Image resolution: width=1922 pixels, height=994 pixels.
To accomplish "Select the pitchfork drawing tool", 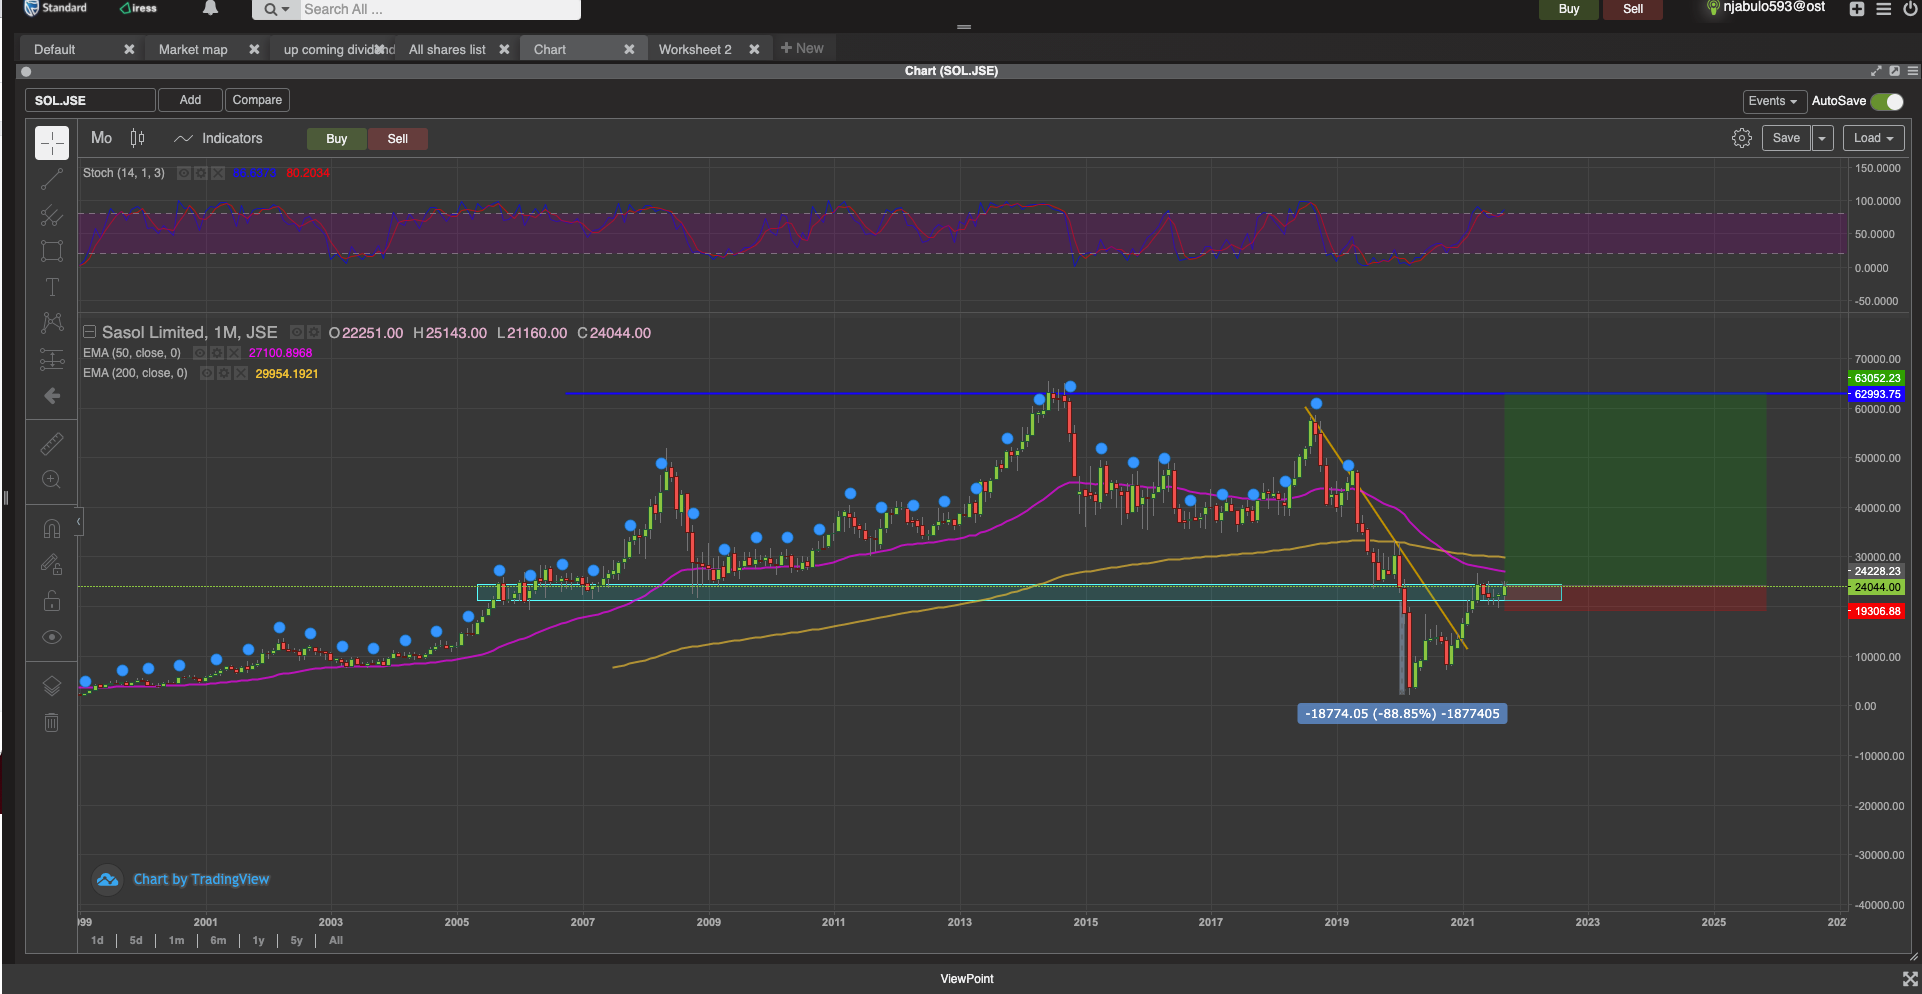I will [52, 215].
